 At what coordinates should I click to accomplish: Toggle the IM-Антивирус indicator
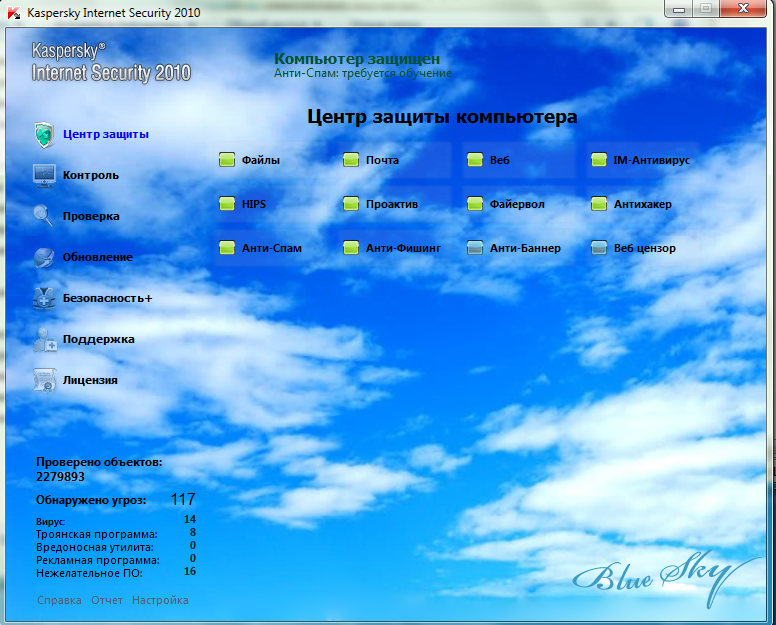tap(599, 160)
